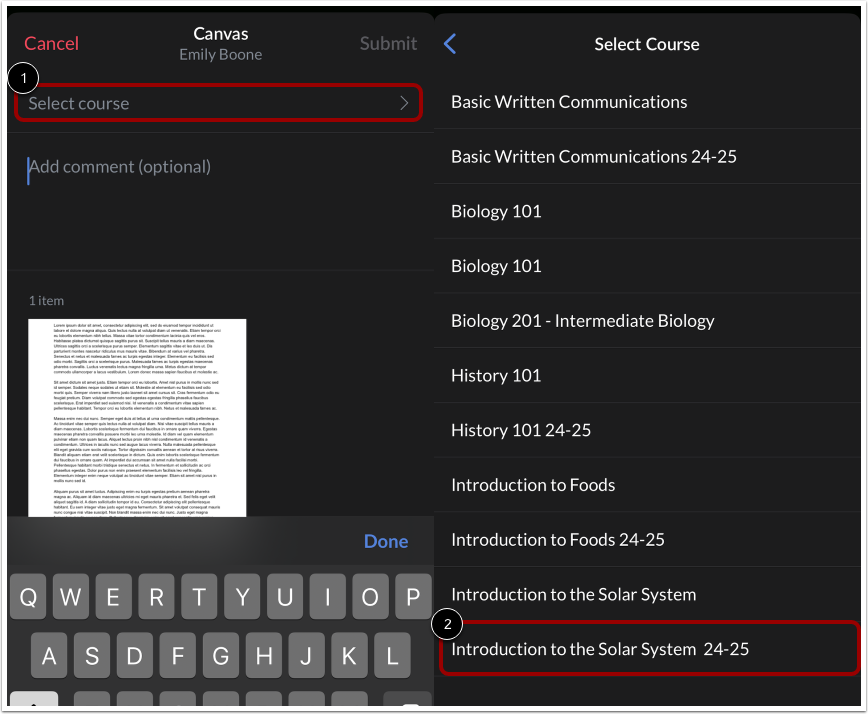Tap the J key on keyboard
The height and width of the screenshot is (714, 868).
306,656
